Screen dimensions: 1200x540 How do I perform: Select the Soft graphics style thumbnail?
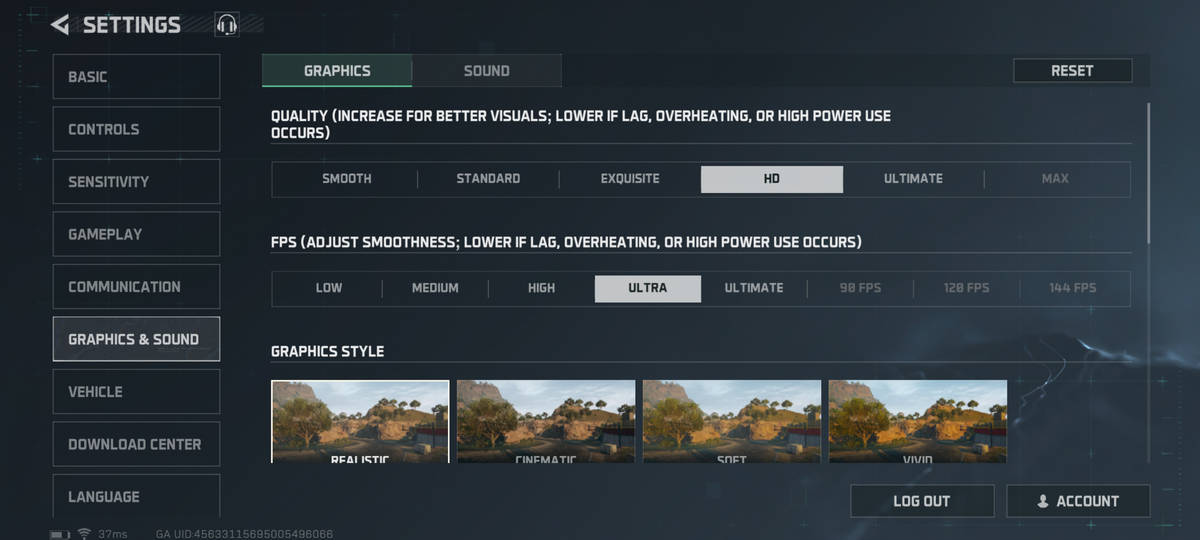click(x=731, y=421)
